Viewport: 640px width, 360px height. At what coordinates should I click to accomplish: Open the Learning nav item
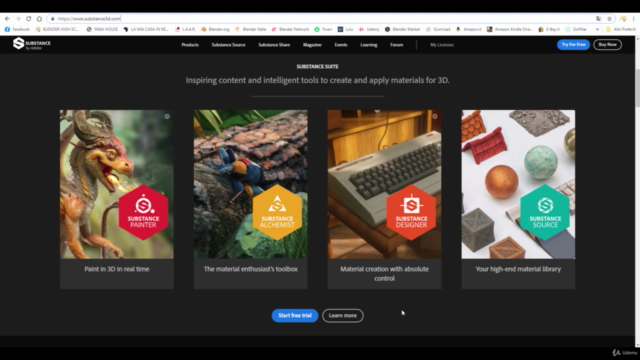[369, 45]
